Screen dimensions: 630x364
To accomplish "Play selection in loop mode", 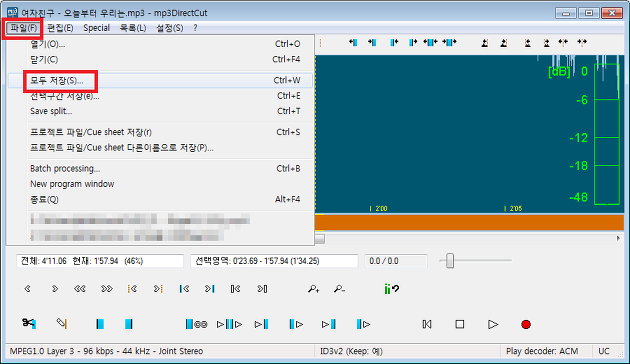I will click(196, 324).
